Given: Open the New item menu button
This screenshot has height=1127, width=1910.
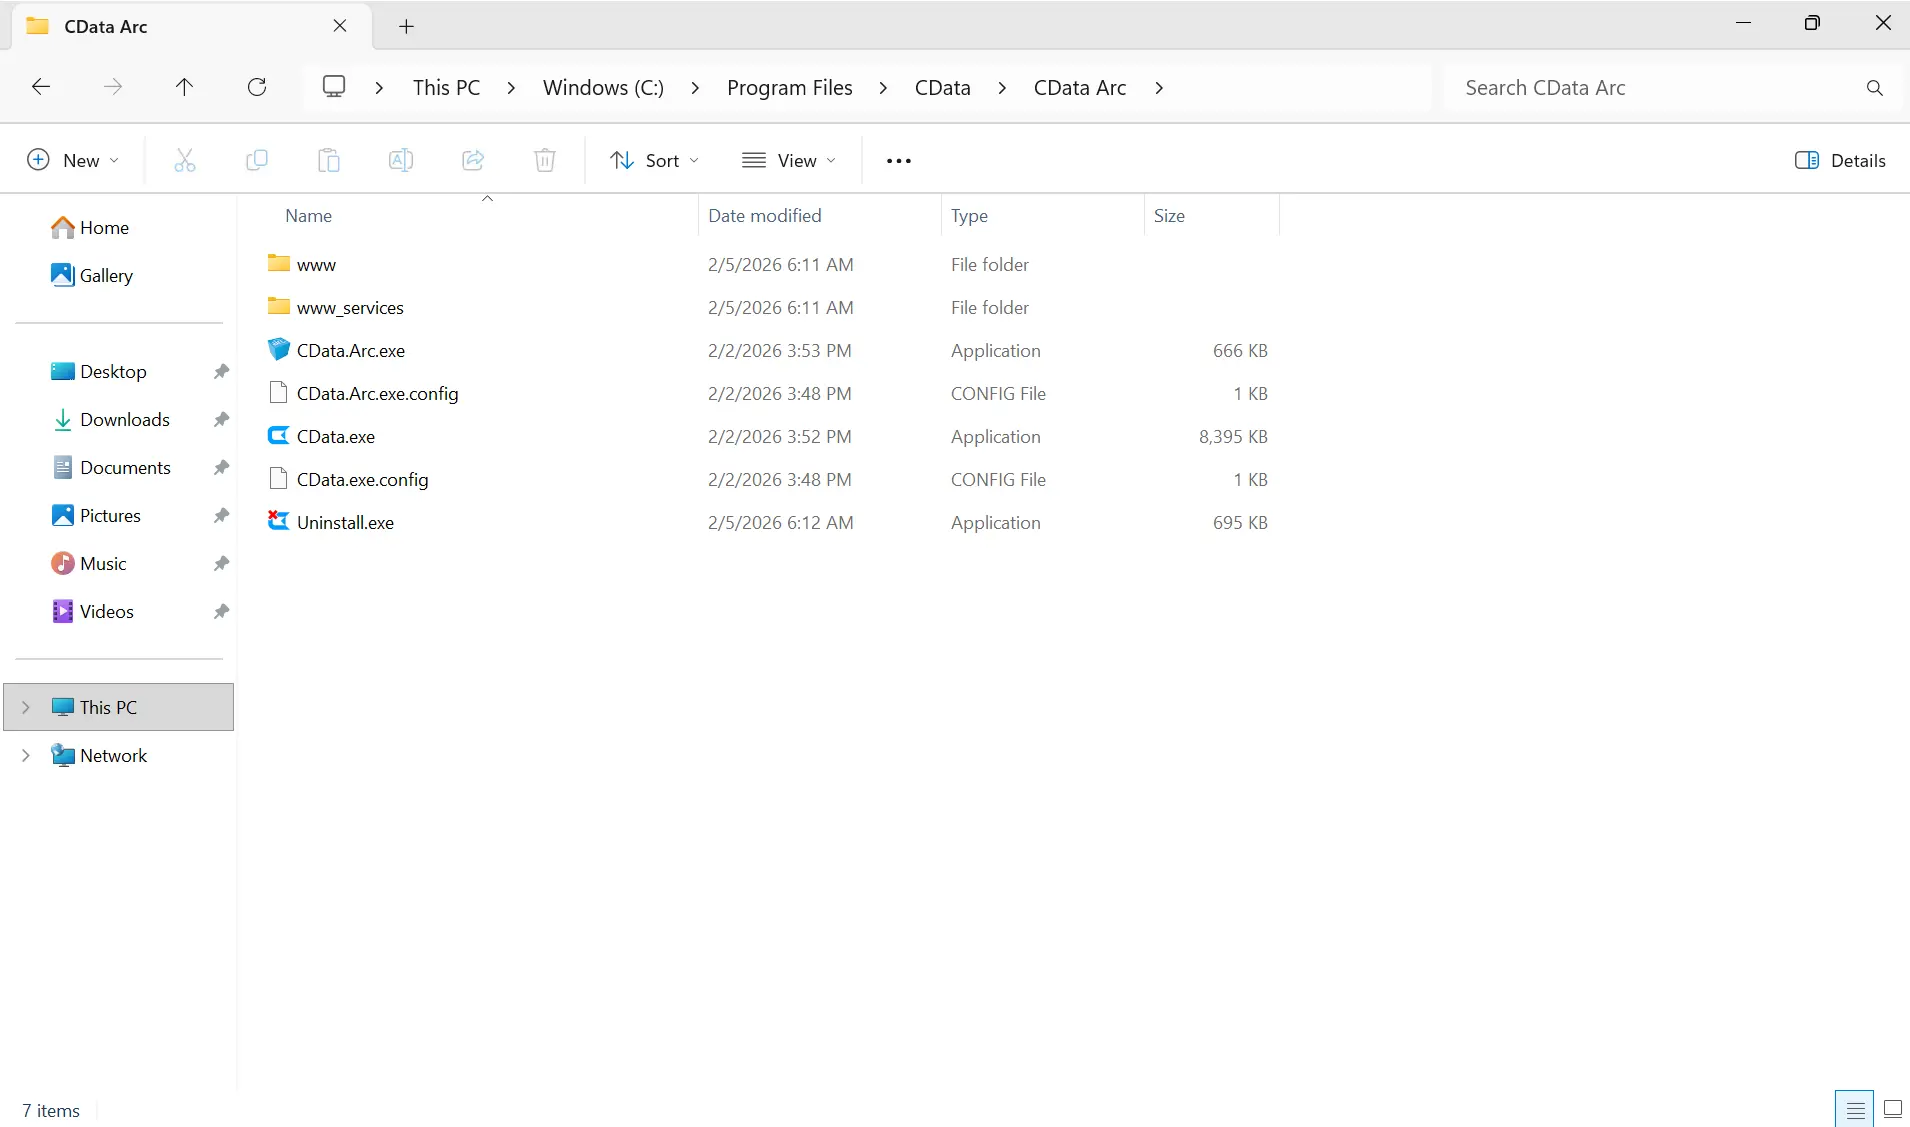Looking at the screenshot, I should click(73, 160).
